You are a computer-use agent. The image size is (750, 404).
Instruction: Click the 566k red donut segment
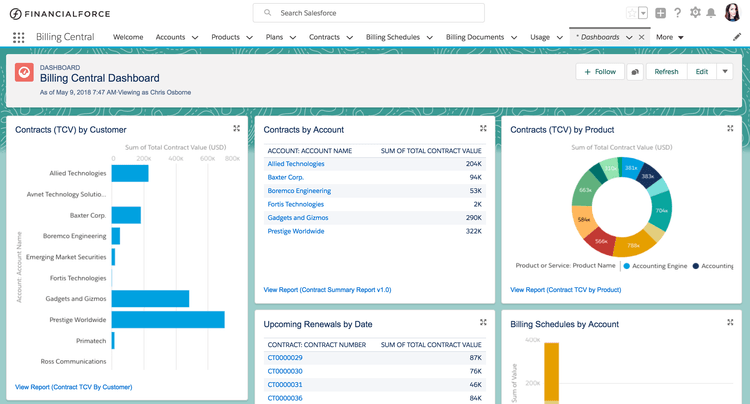(x=600, y=240)
